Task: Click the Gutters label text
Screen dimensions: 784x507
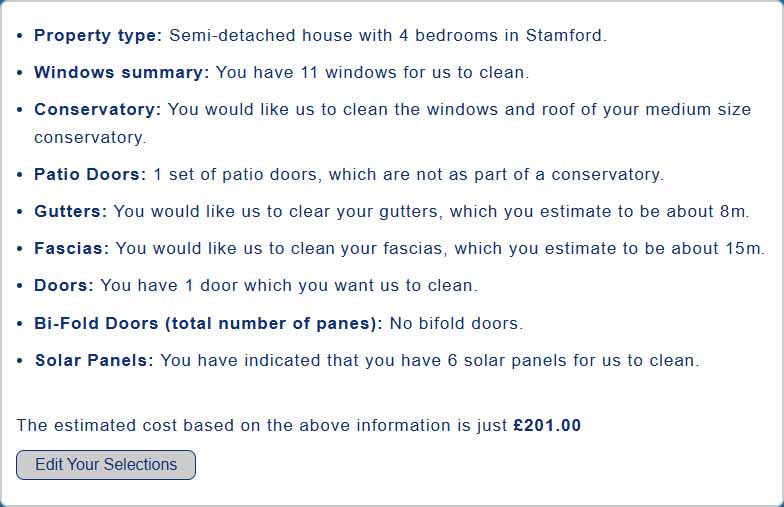Action: pyautogui.click(x=71, y=212)
